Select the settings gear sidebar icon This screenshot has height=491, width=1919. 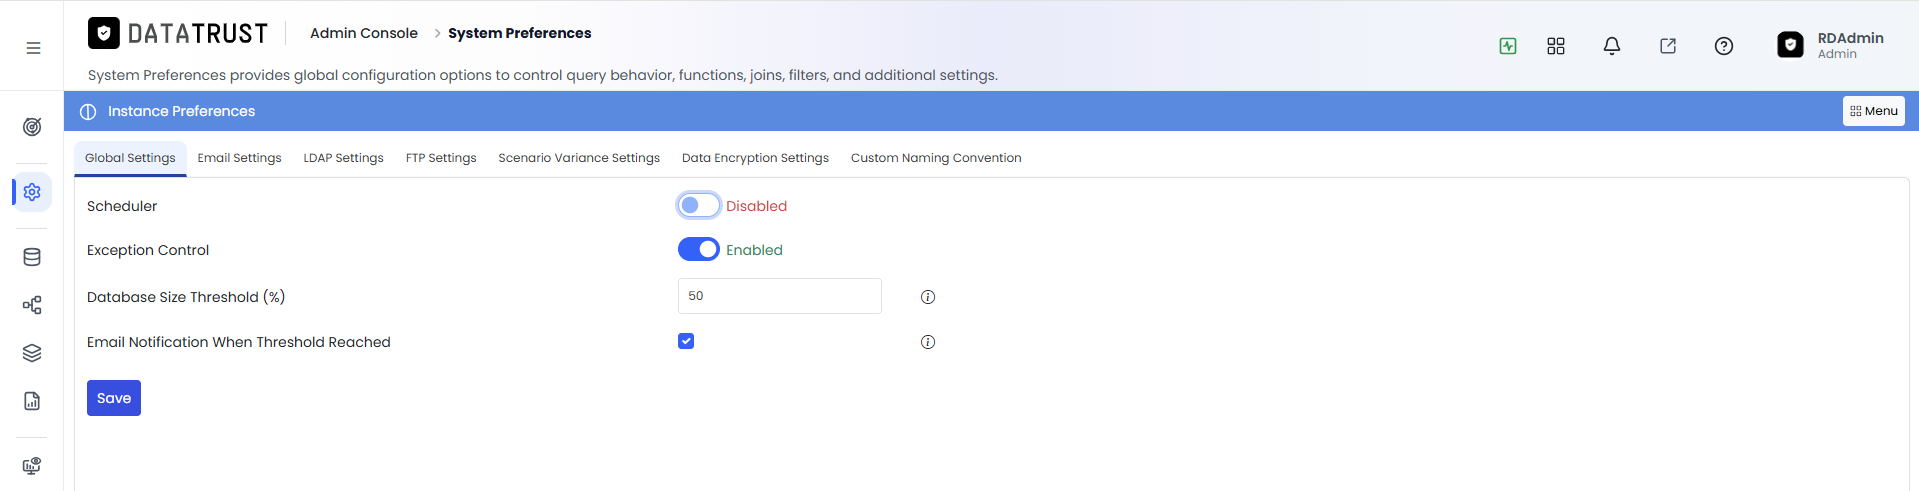click(32, 192)
